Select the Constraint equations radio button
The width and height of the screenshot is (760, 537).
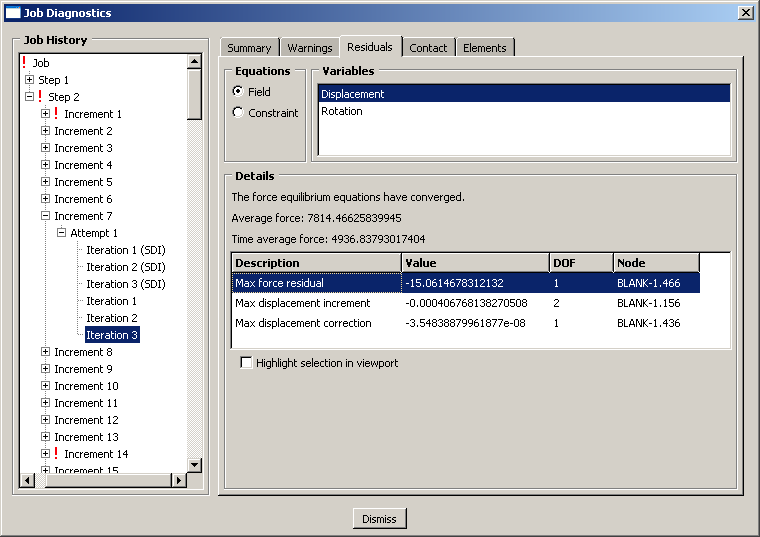[238, 113]
